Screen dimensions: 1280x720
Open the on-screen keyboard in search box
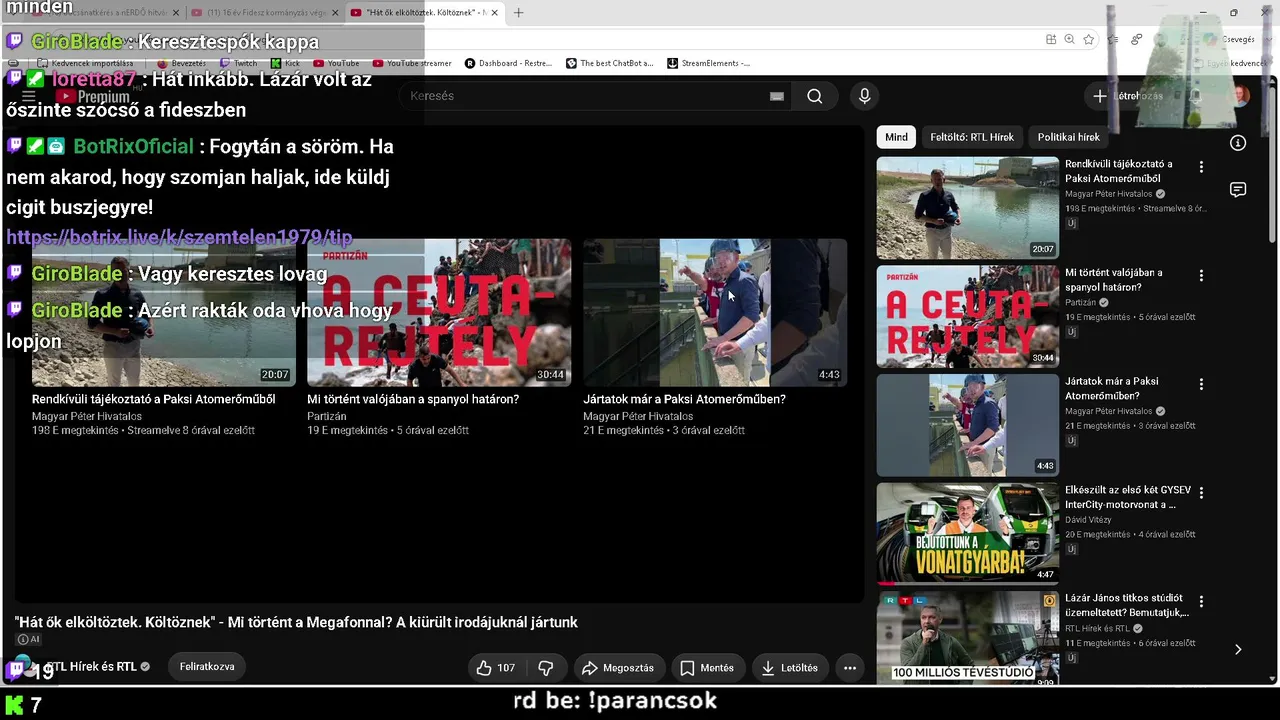[x=777, y=96]
